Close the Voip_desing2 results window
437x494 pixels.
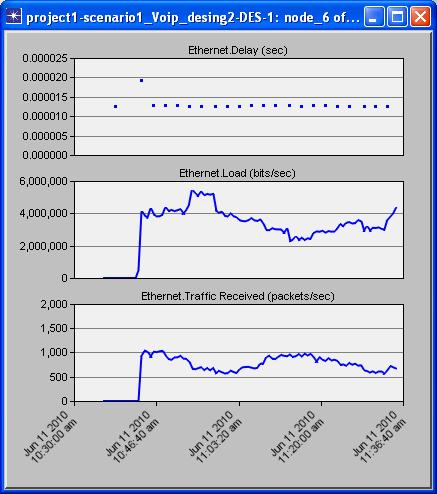tap(420, 17)
